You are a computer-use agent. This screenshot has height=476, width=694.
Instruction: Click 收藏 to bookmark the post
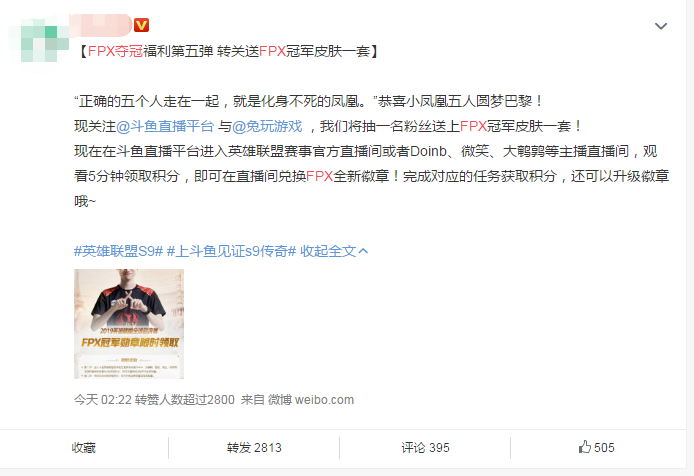tap(84, 448)
